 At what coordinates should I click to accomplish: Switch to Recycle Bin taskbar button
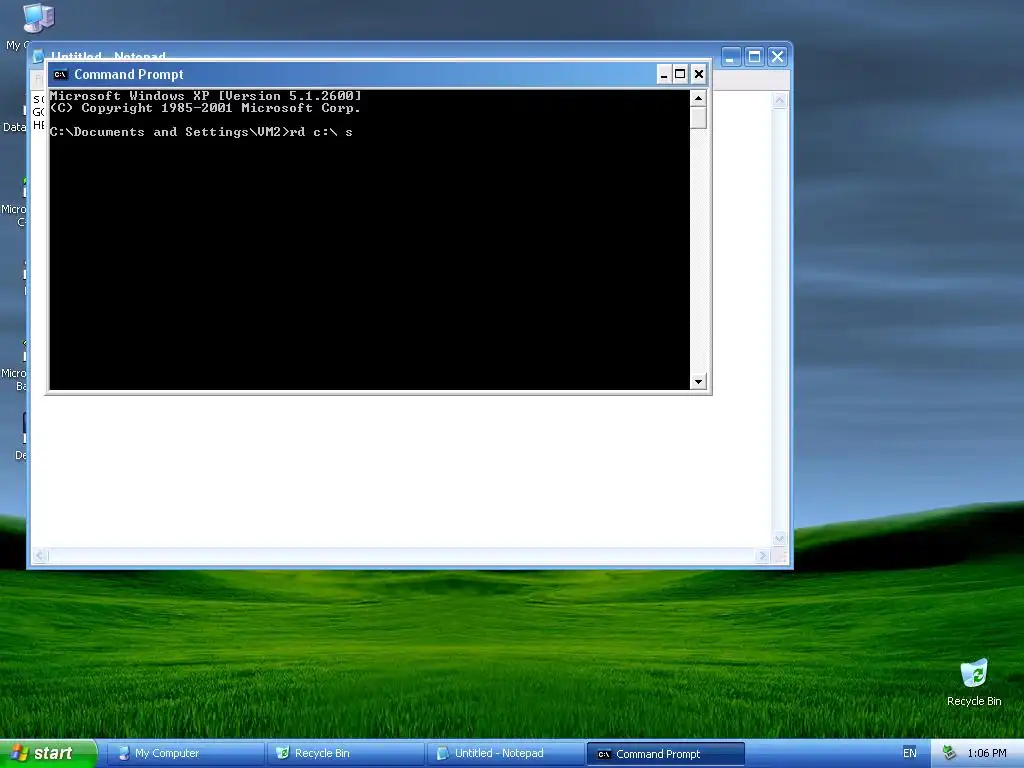(x=345, y=754)
